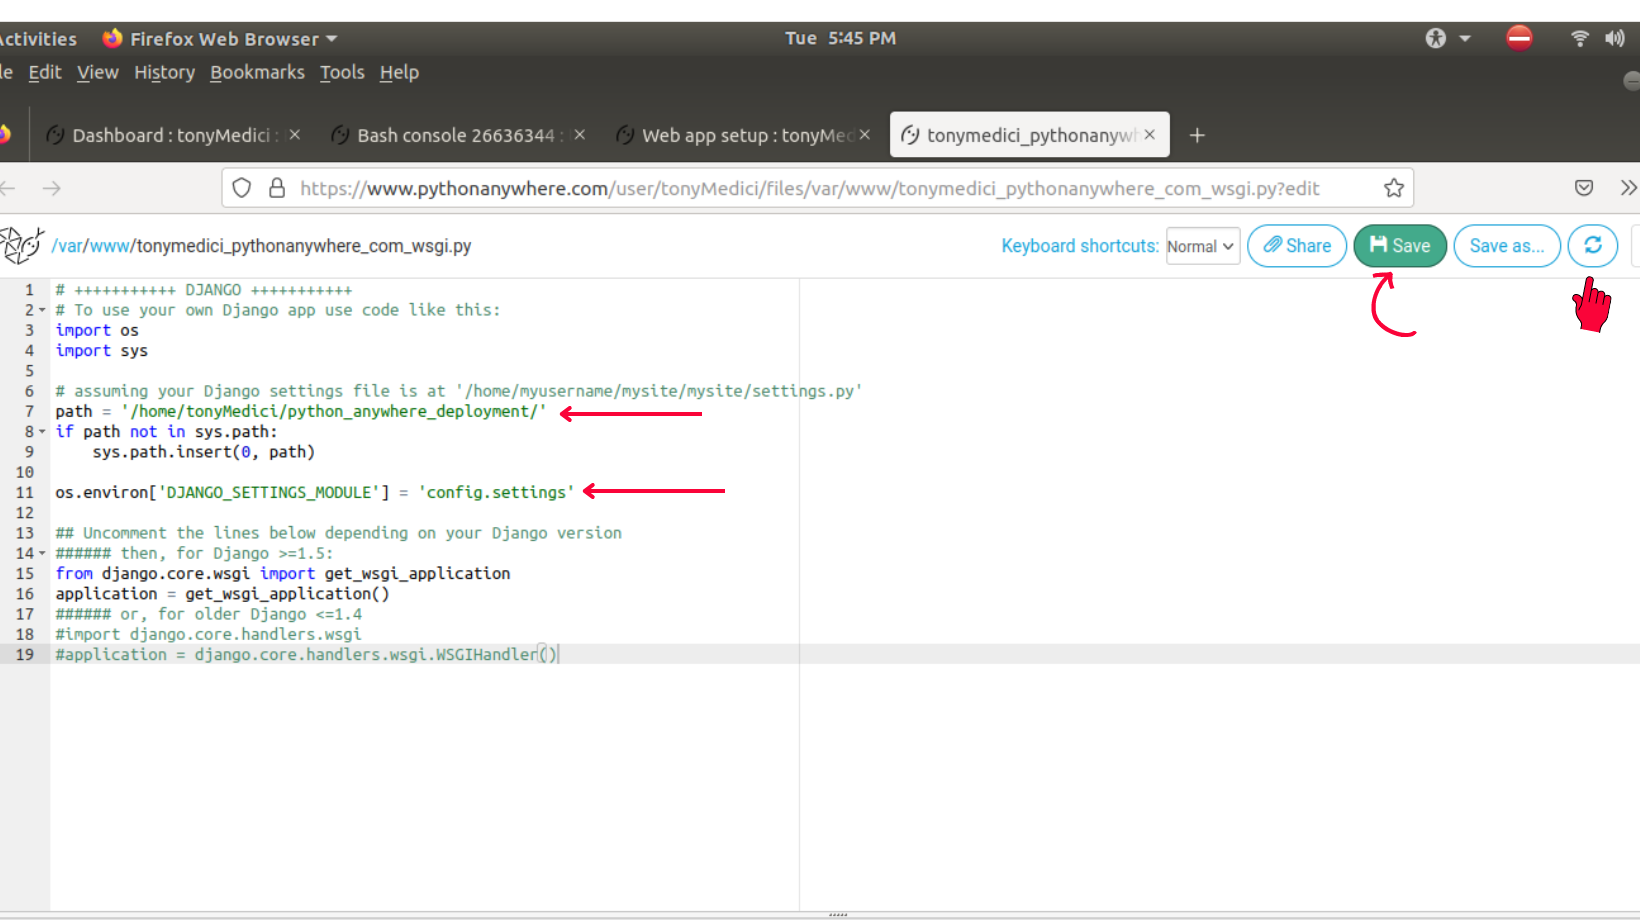The width and height of the screenshot is (1640, 924).
Task: Close the tonymedici_pythonanywhere tab
Action: 1150,134
